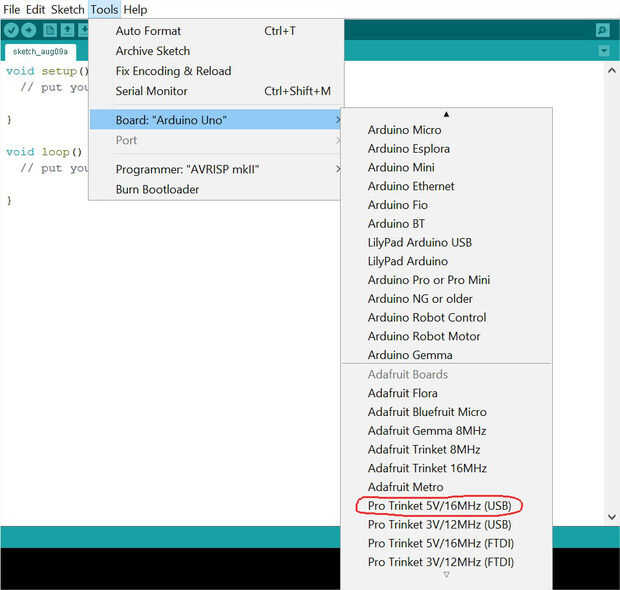
Task: Select Pro Trinket 3V/12MHz (USB) board
Action: tap(446, 525)
